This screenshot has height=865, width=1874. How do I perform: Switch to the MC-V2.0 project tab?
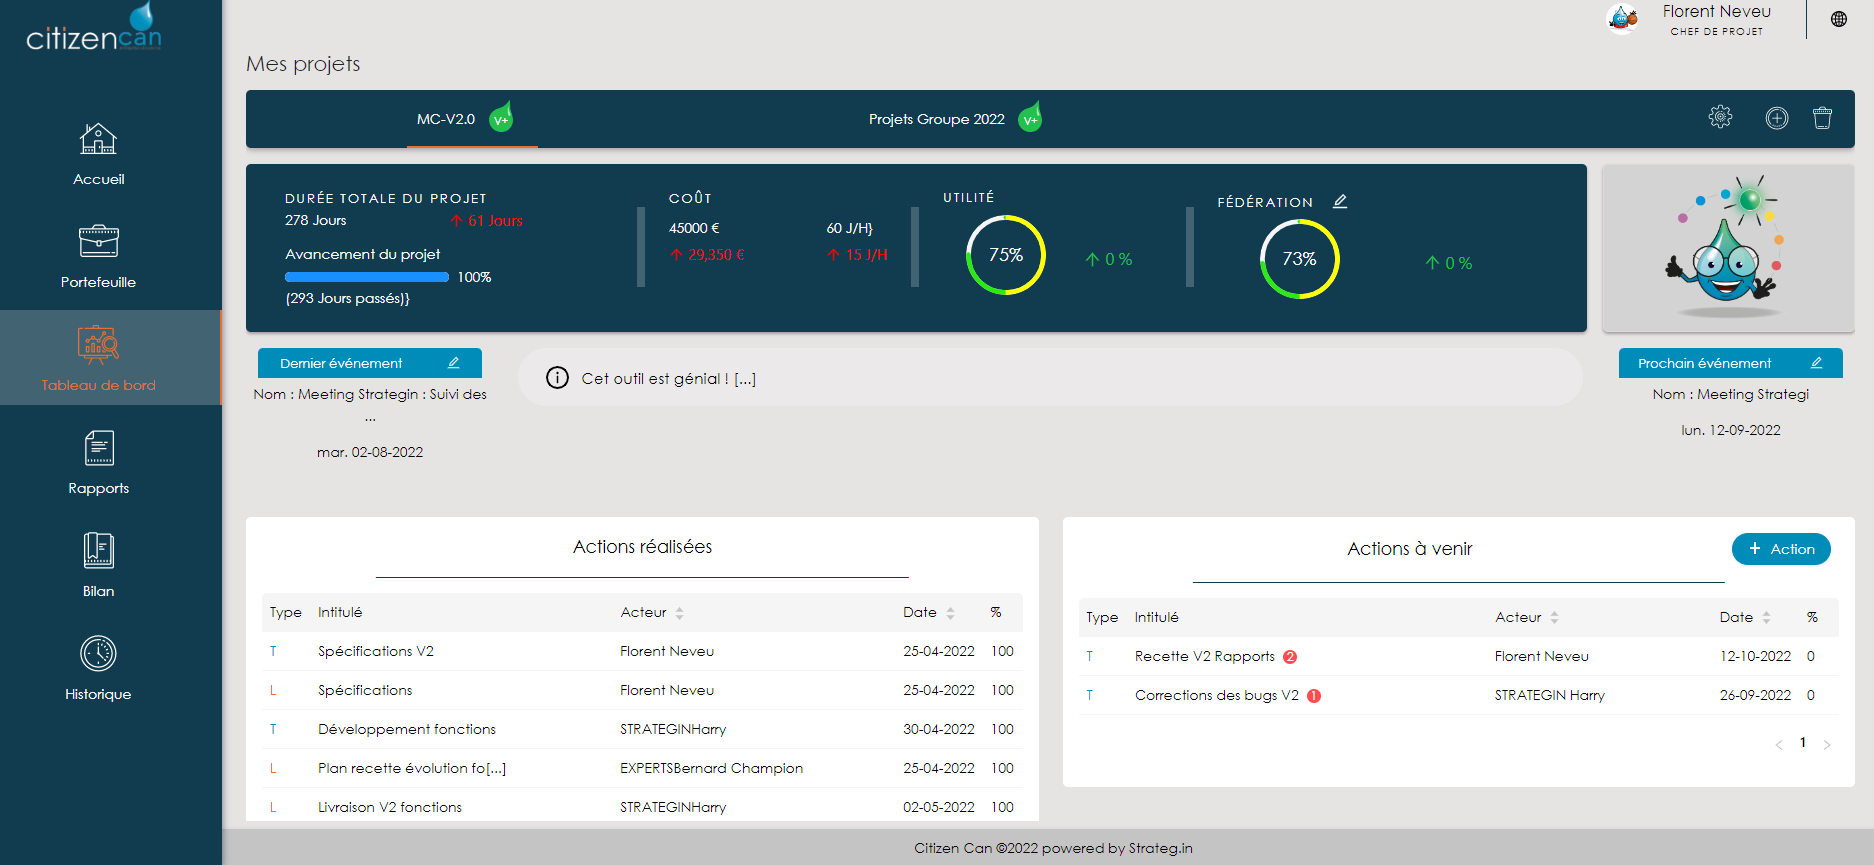446,119
